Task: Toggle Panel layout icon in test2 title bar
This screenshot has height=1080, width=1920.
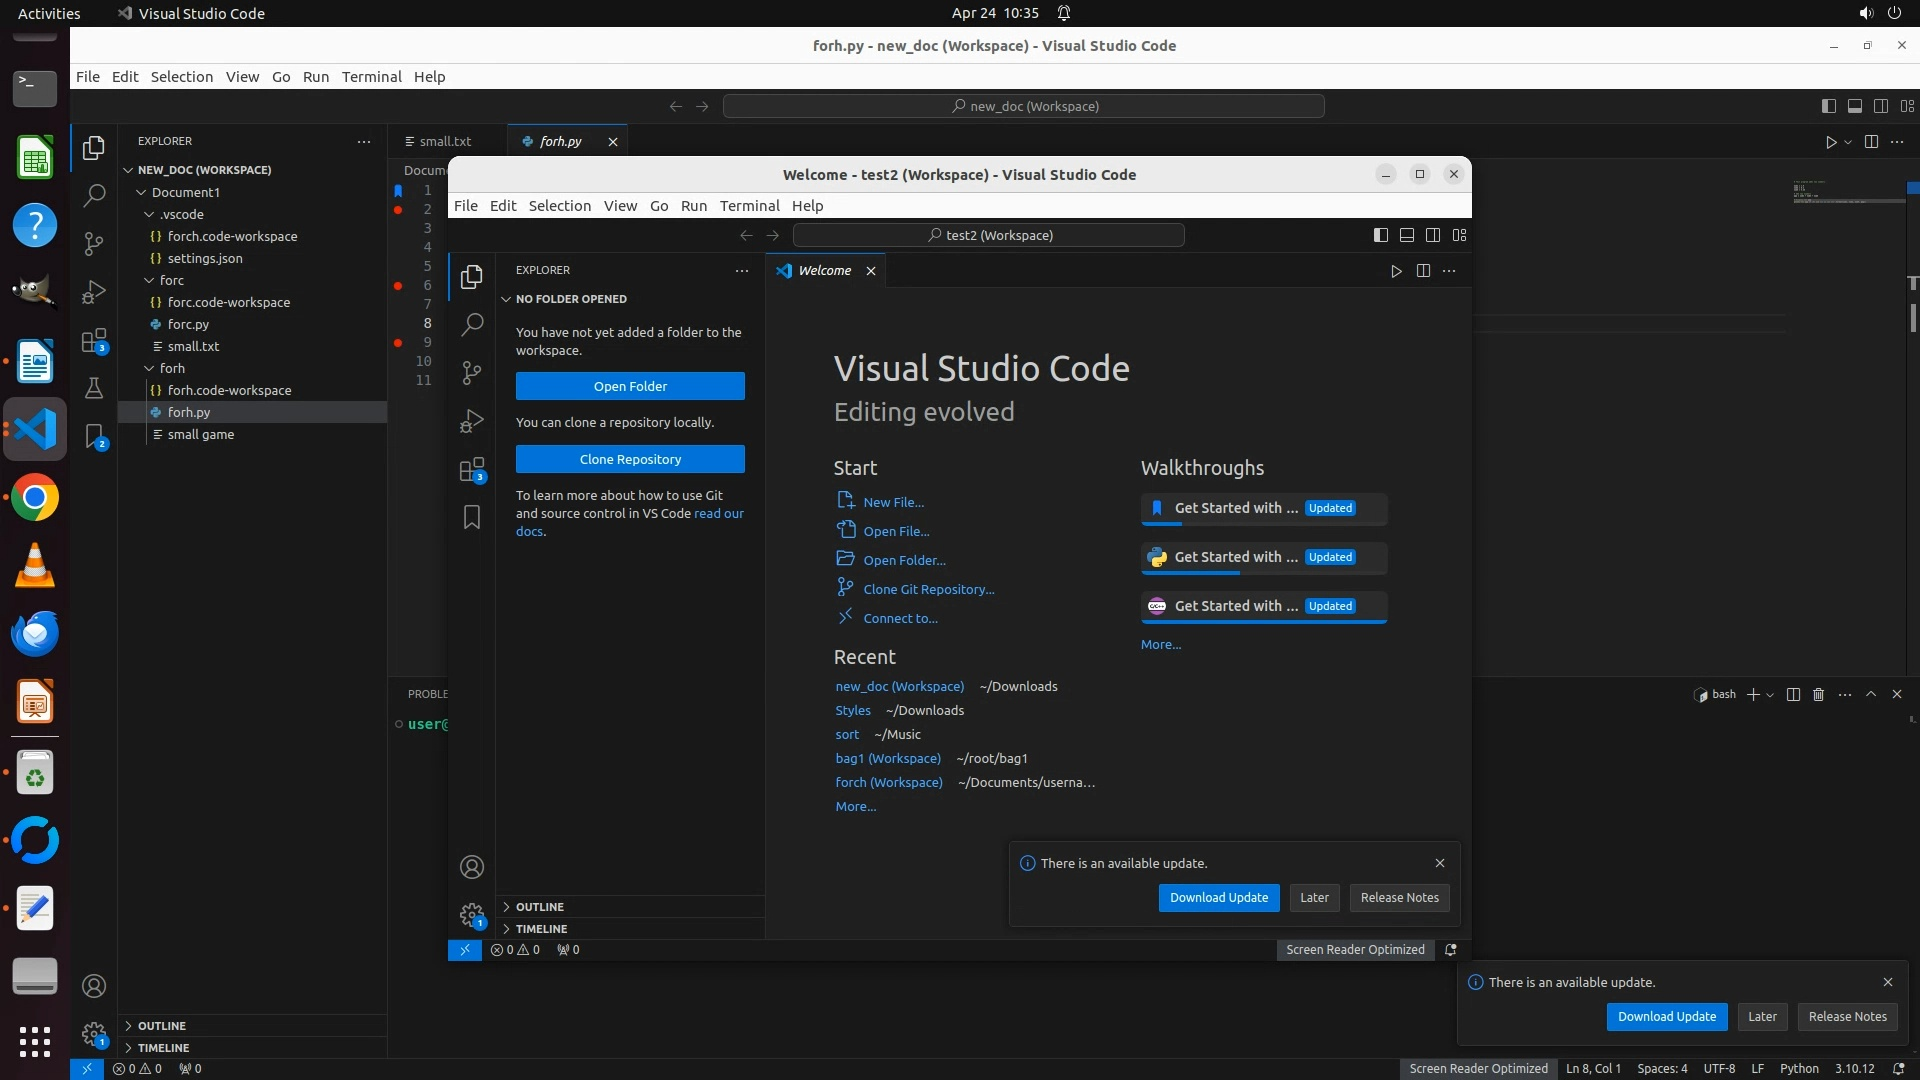Action: 1407,235
